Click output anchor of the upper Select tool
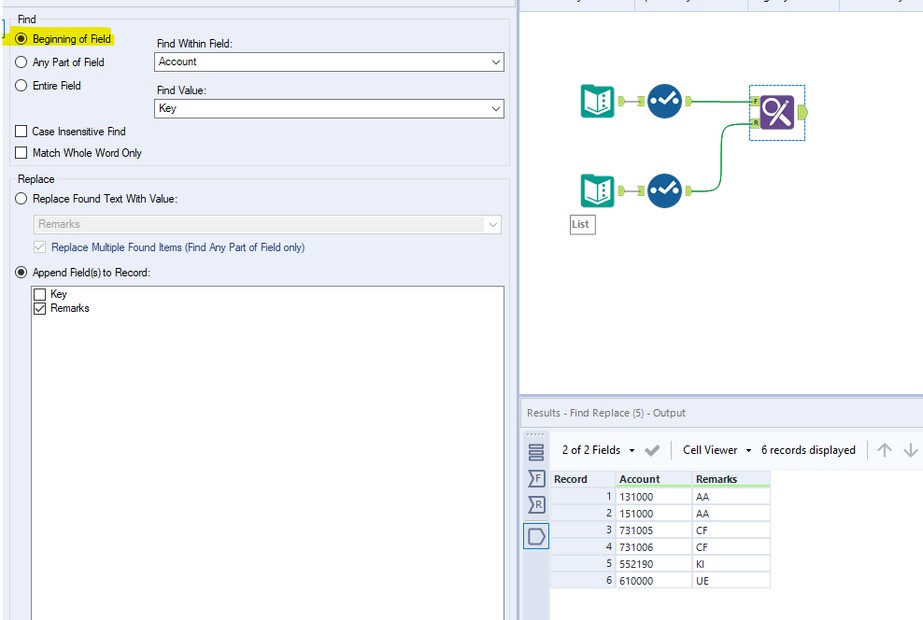The image size is (923, 620). tap(688, 101)
